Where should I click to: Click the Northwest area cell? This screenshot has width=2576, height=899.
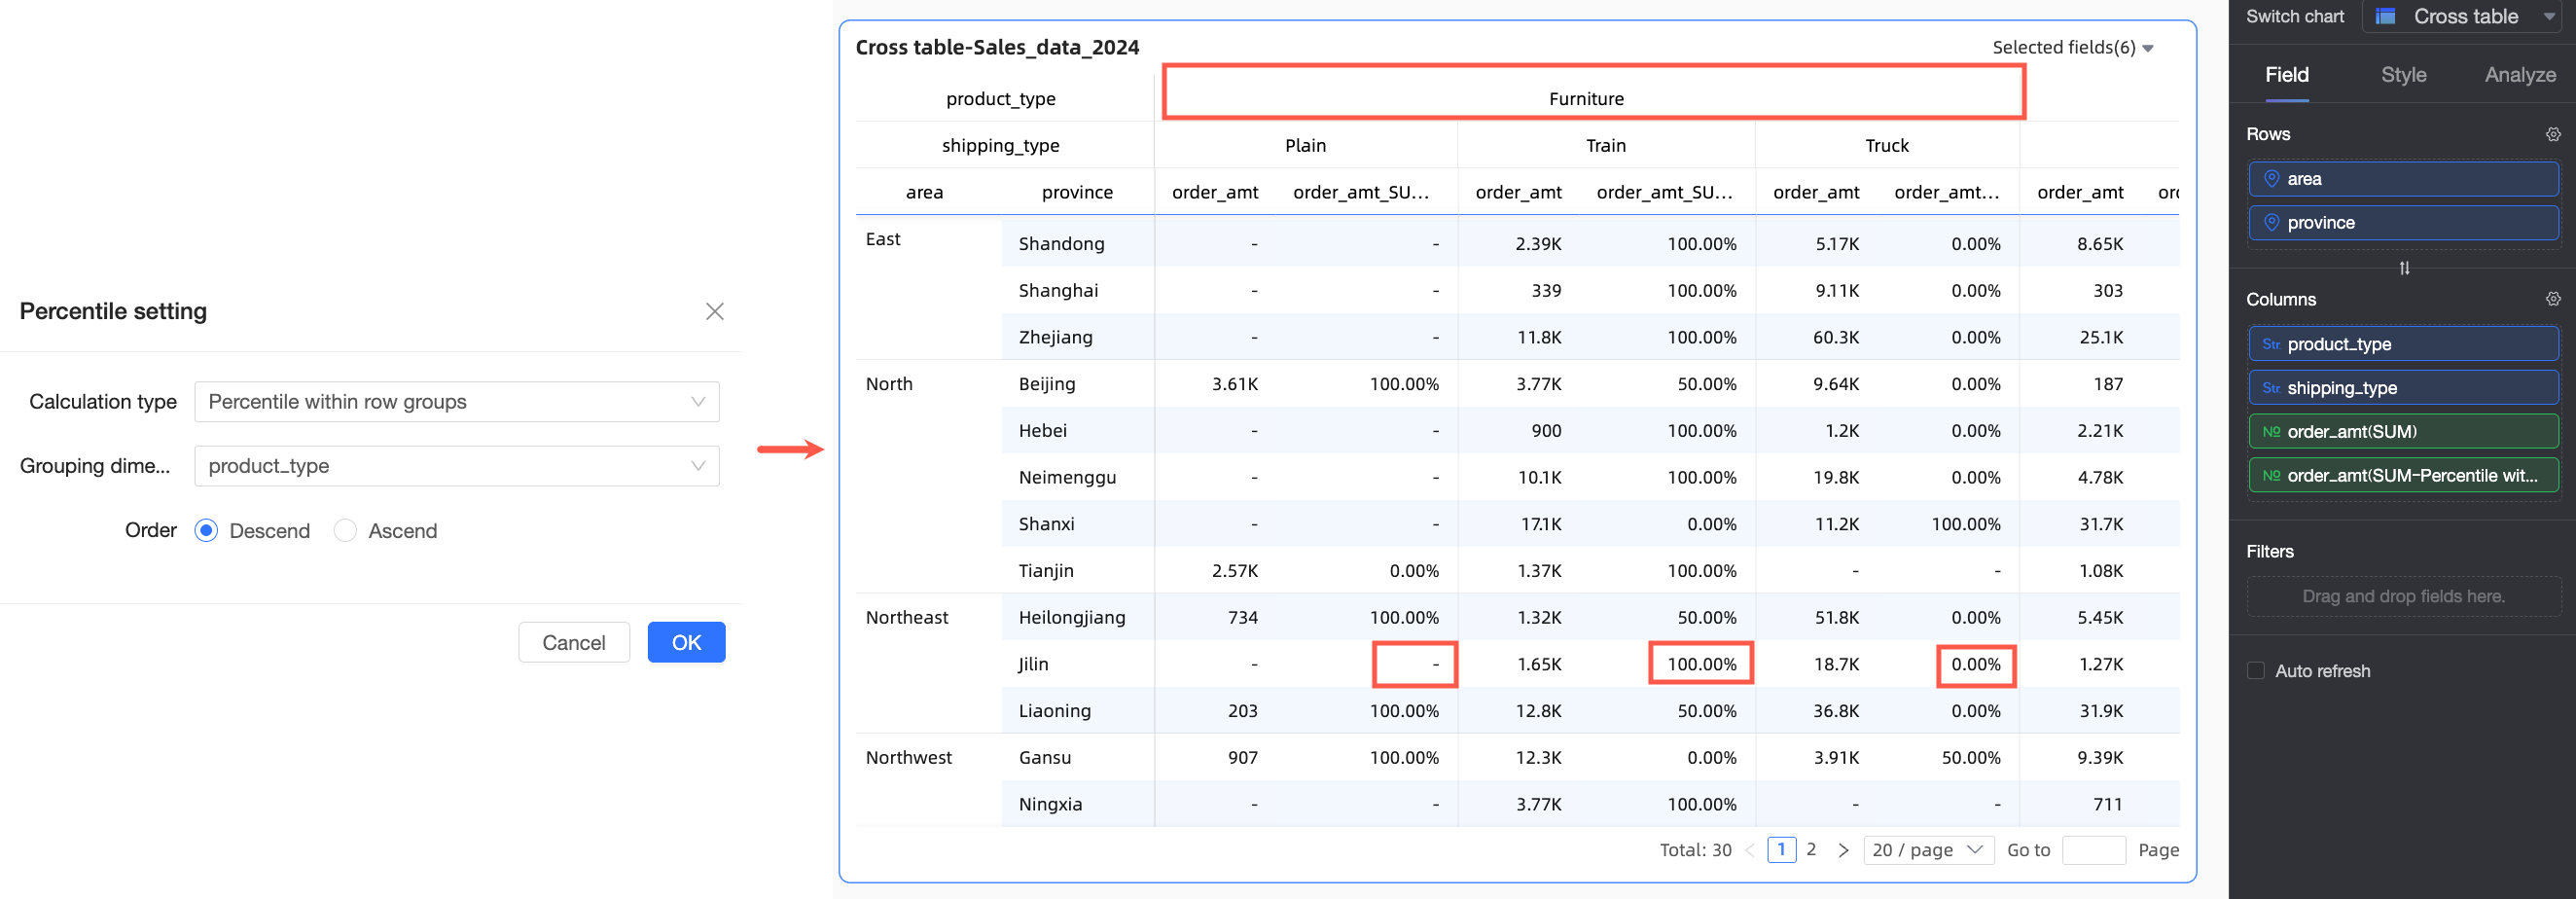pos(909,758)
